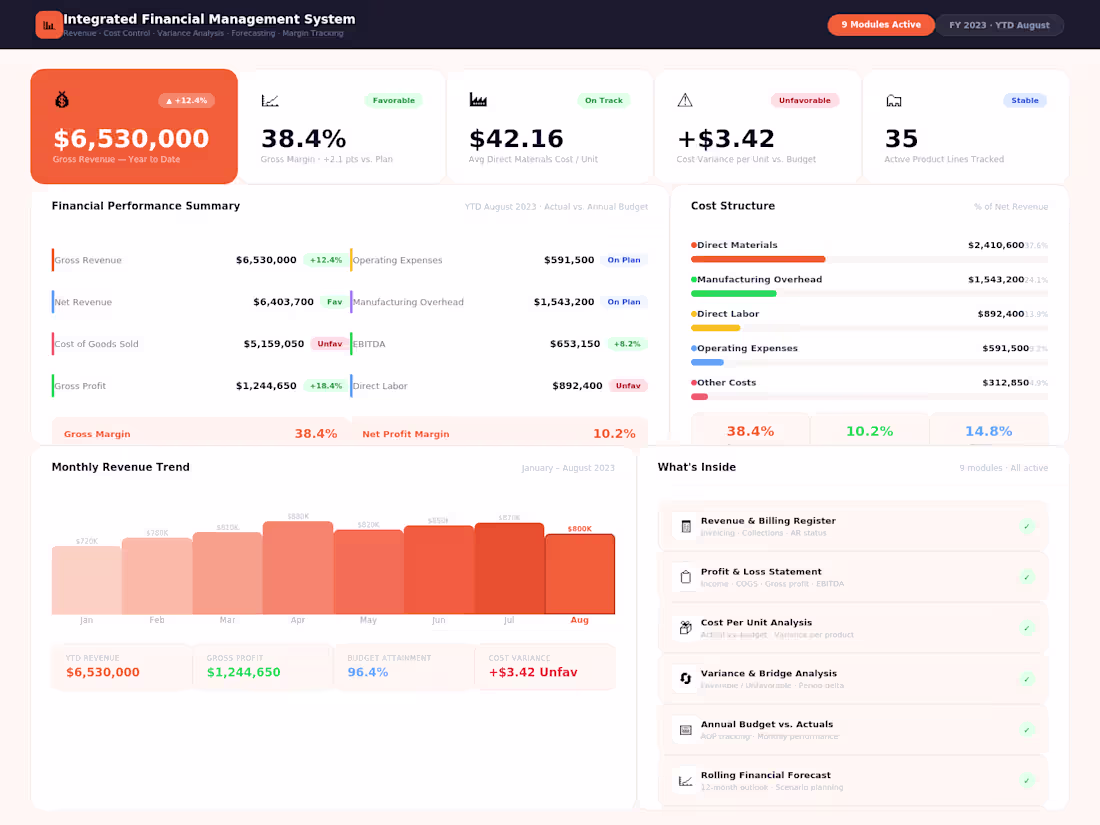Click checkmark for Cost Per Unit Analysis
Screen dimensions: 1100x825
pyautogui.click(x=1026, y=628)
